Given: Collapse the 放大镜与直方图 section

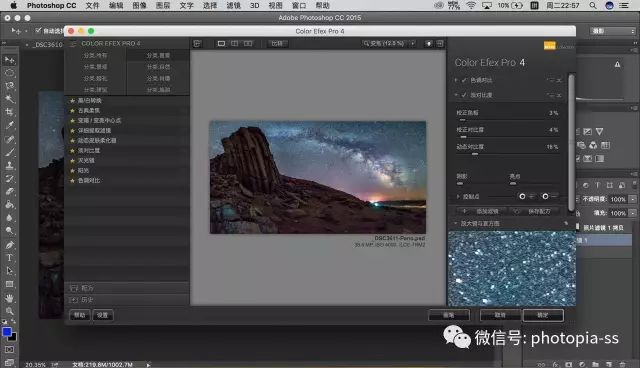Looking at the screenshot, I should (456, 223).
